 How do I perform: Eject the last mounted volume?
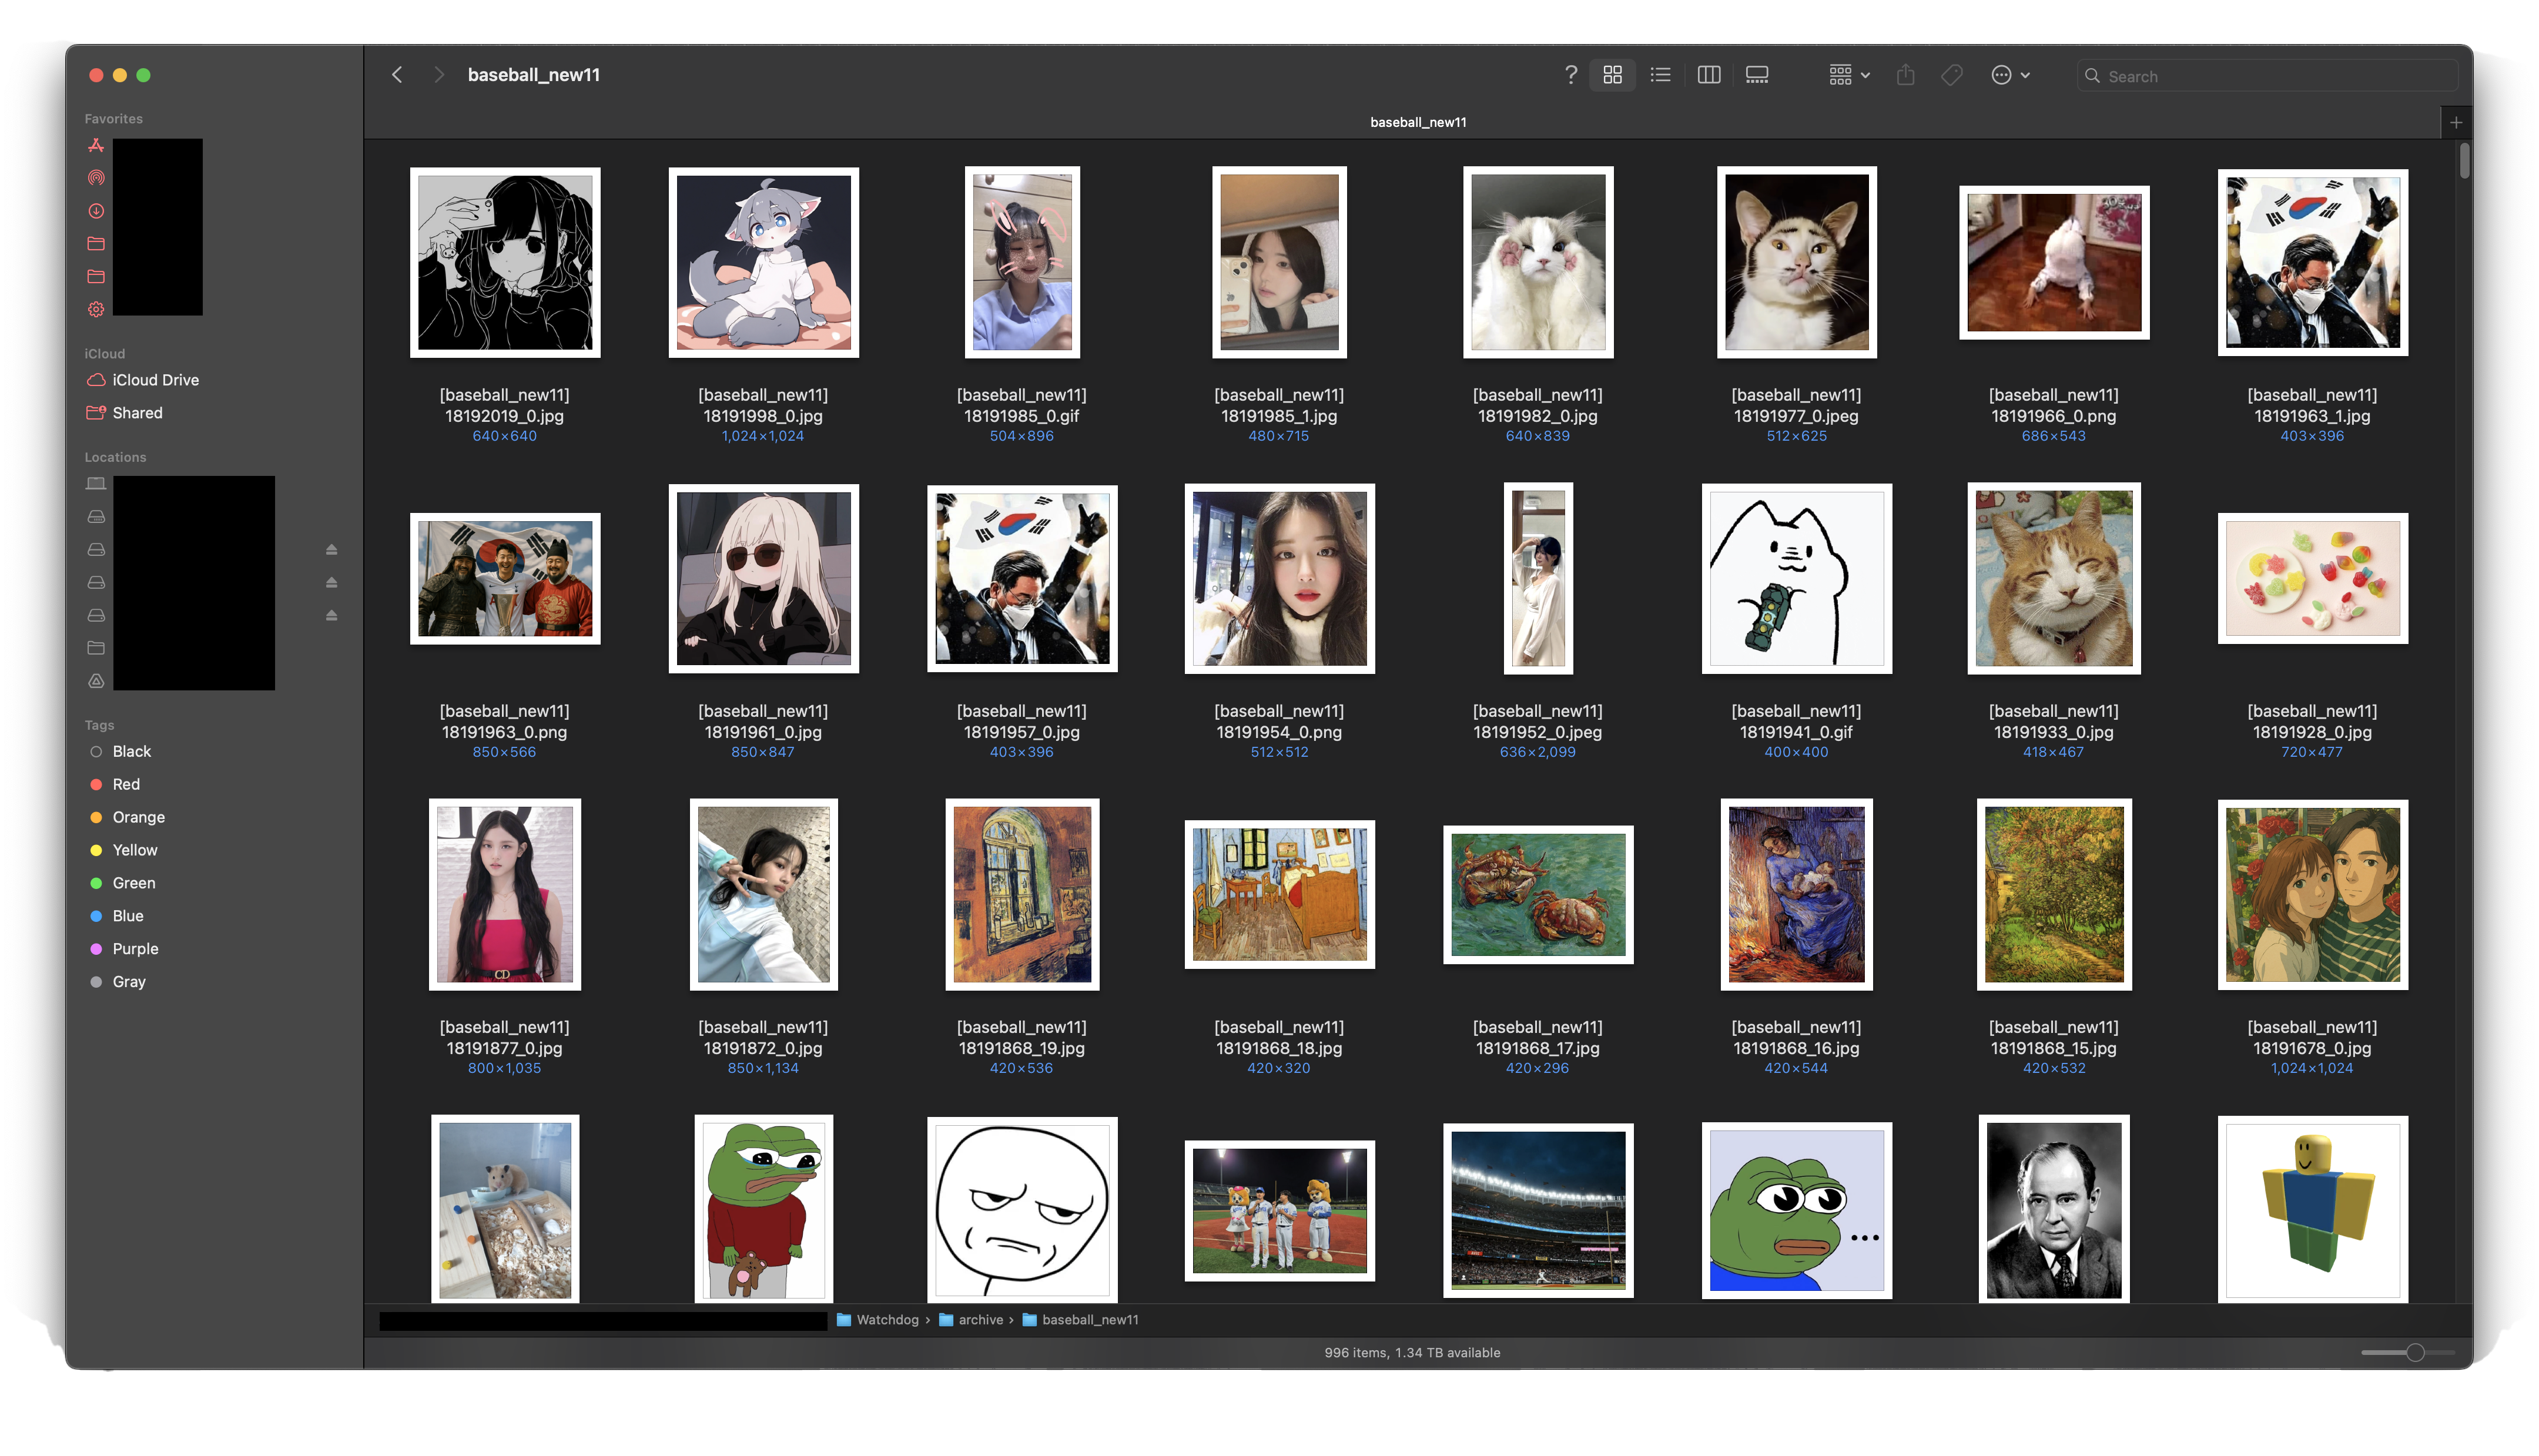331,616
